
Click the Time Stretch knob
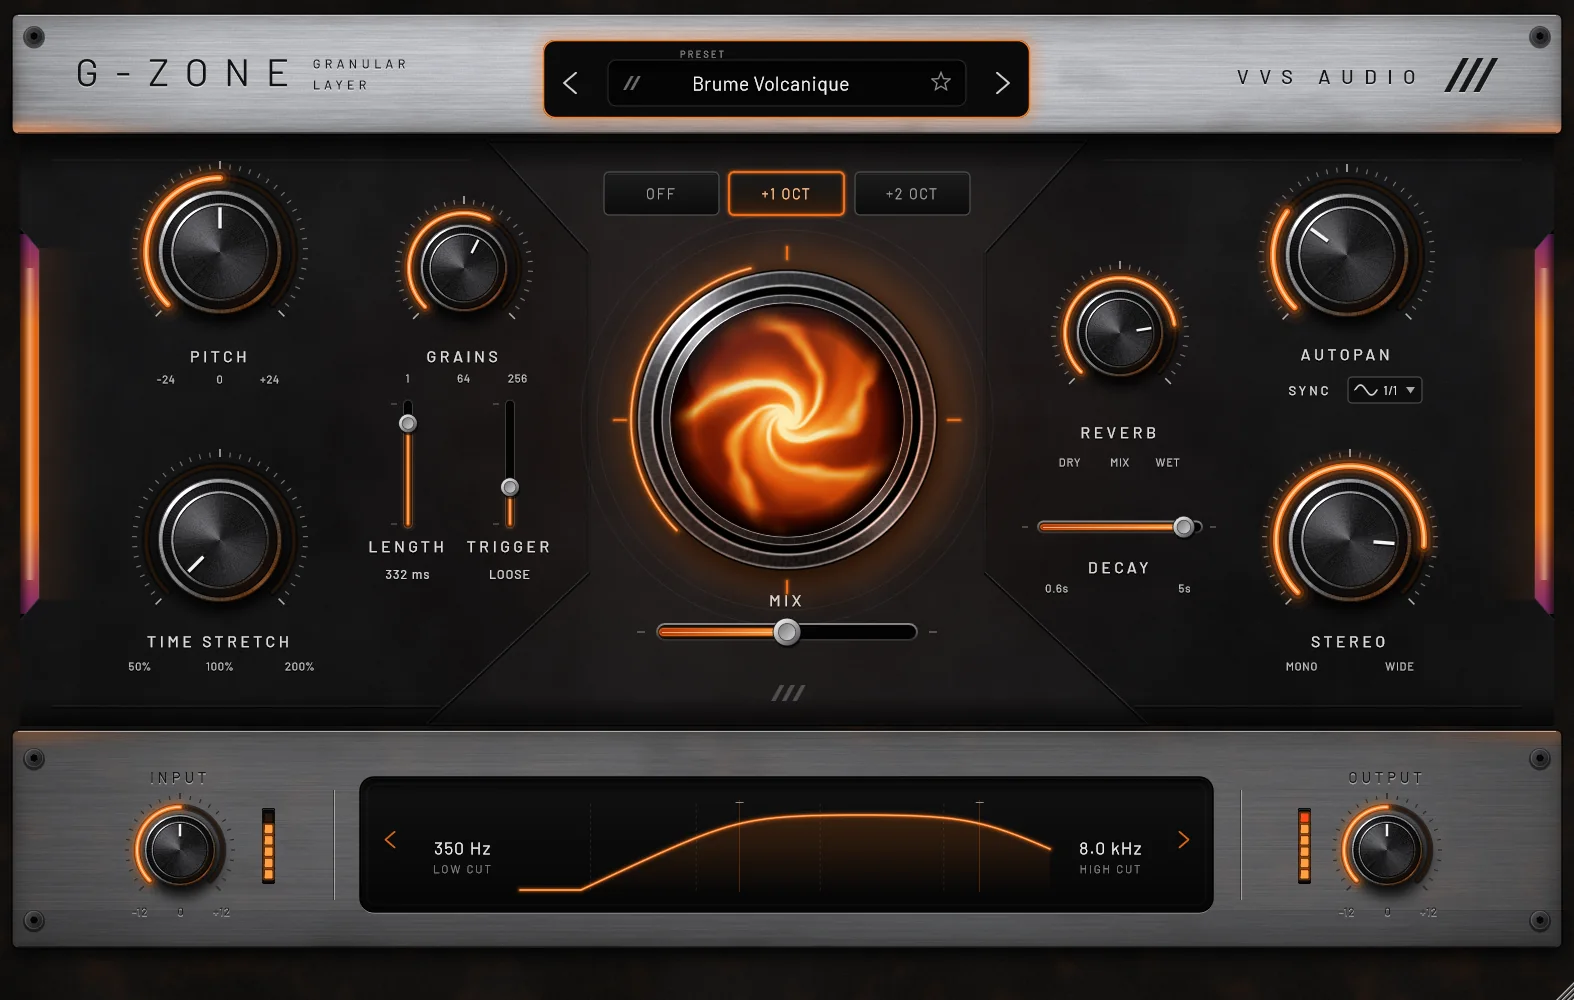pos(220,540)
